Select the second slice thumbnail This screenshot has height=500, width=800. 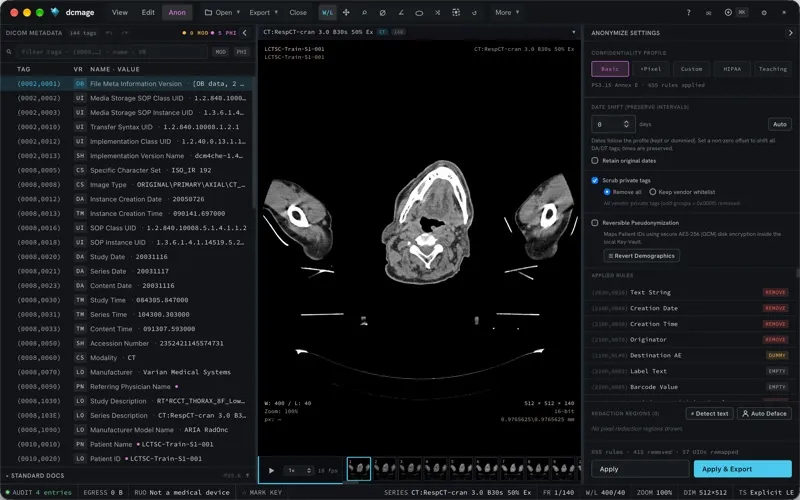pos(384,469)
